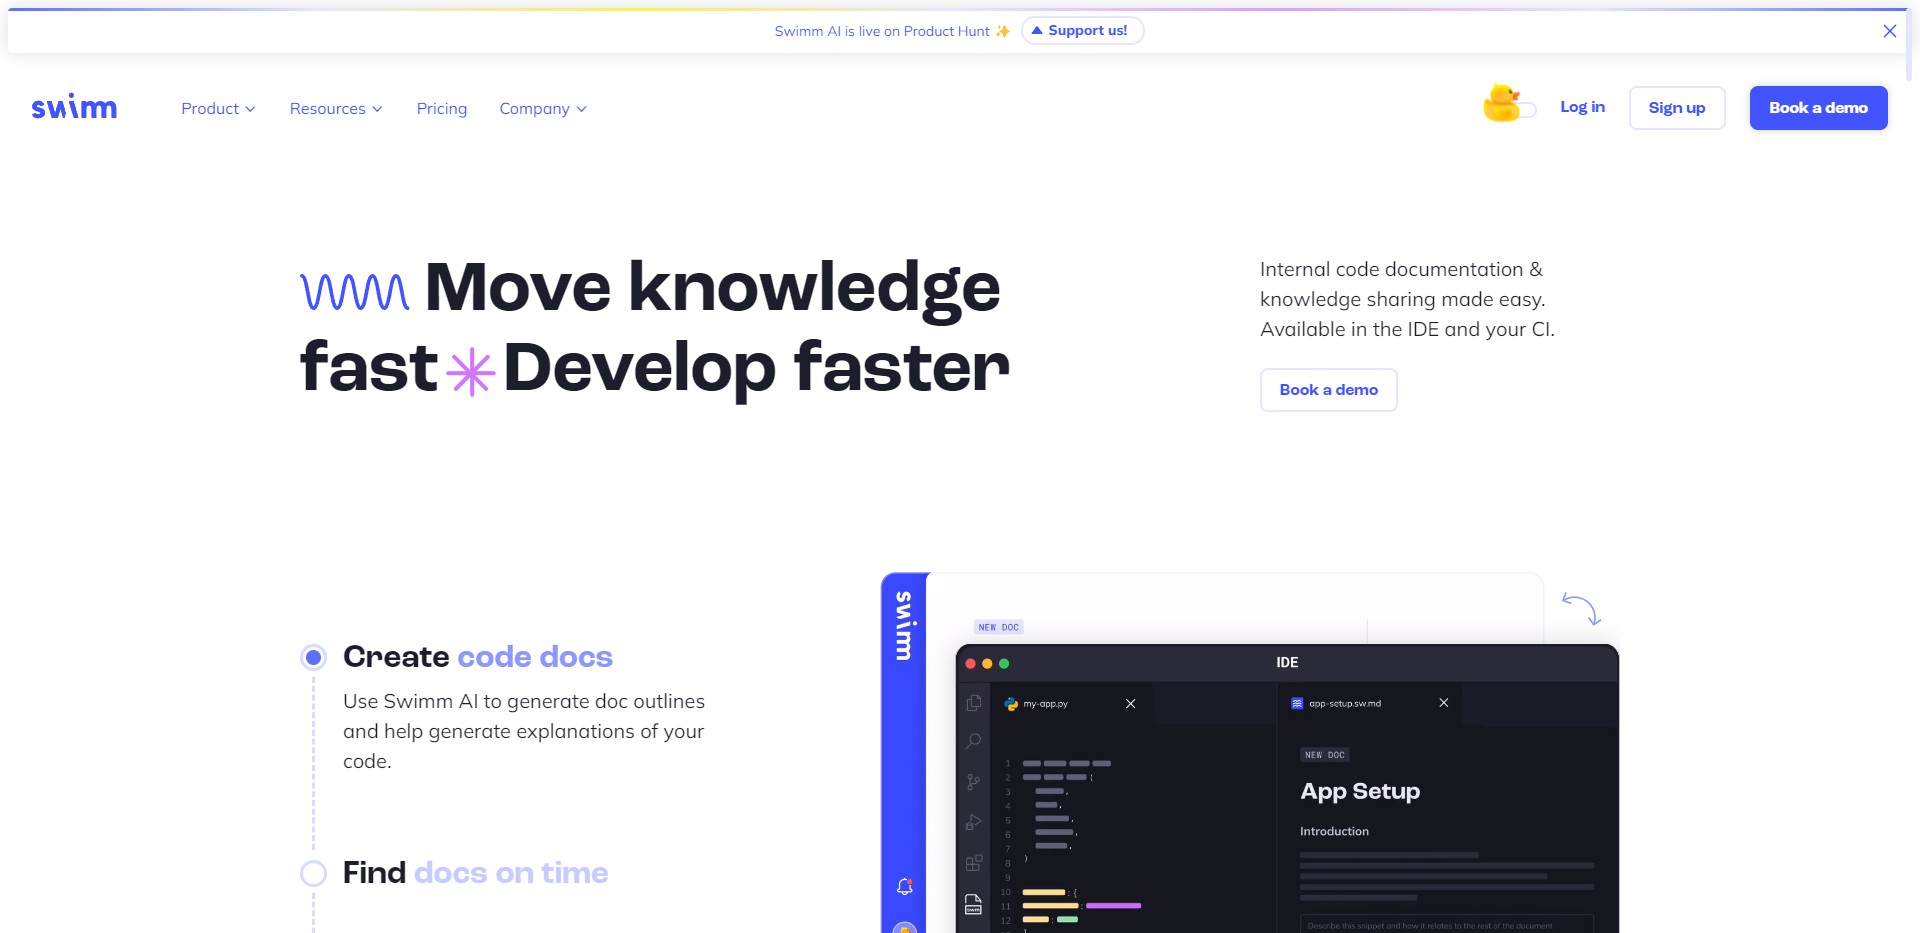Open the Resources dropdown
The height and width of the screenshot is (933, 1920).
tap(335, 108)
